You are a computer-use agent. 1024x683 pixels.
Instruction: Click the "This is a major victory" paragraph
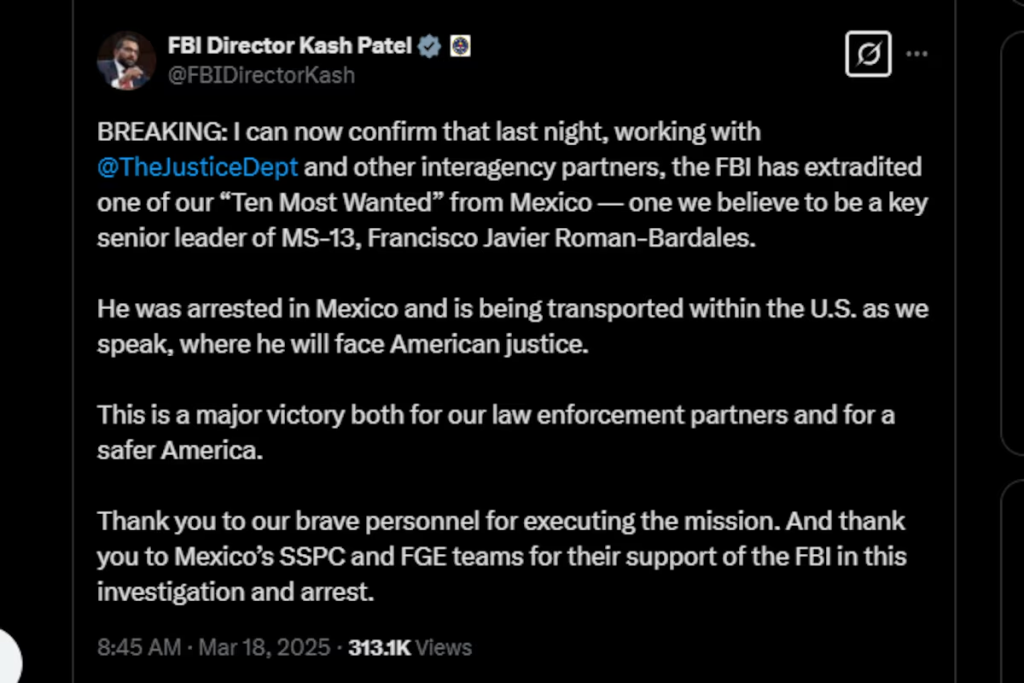click(496, 432)
